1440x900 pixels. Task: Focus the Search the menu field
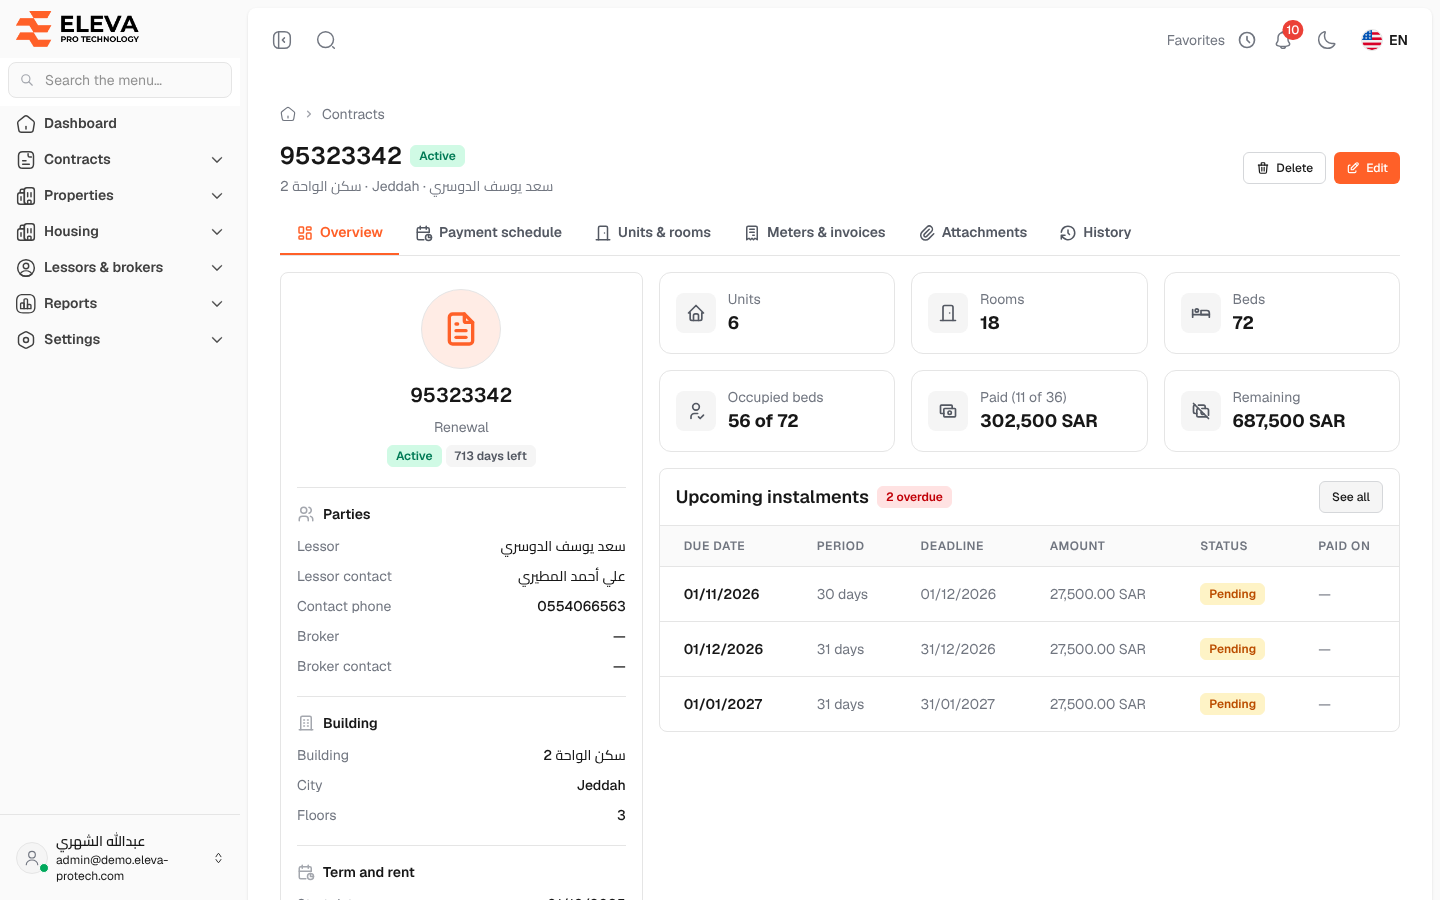120,80
